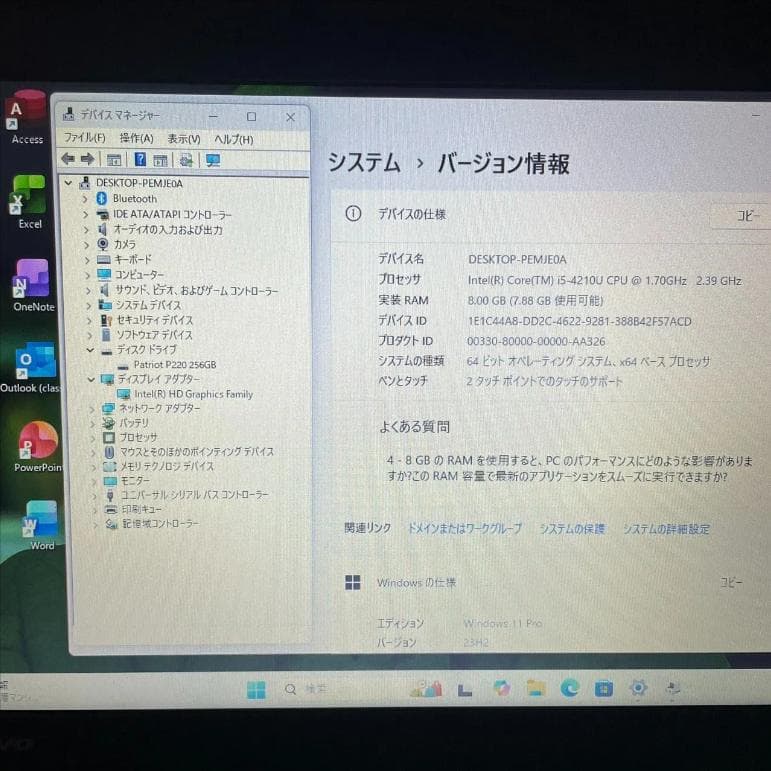The height and width of the screenshot is (771, 771).
Task: Click コピー button for デバイスの仕様
Action: (741, 215)
